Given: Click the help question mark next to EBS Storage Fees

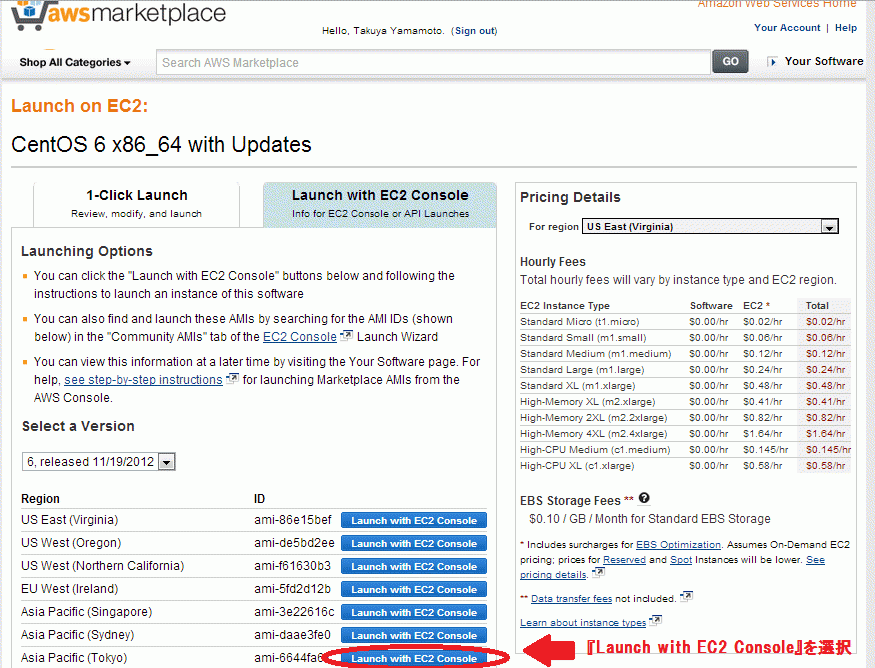Looking at the screenshot, I should [644, 498].
